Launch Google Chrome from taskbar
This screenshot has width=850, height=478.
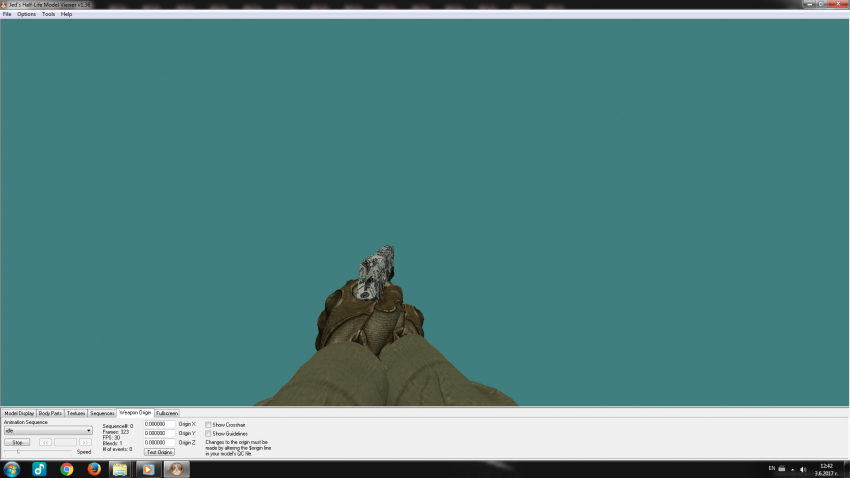(x=67, y=469)
